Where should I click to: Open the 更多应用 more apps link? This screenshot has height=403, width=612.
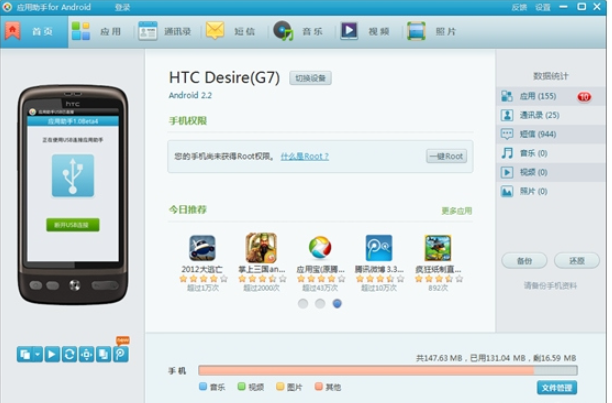click(457, 211)
